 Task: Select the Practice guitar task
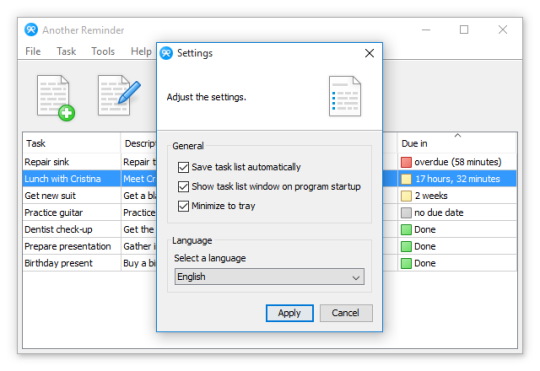[53, 213]
